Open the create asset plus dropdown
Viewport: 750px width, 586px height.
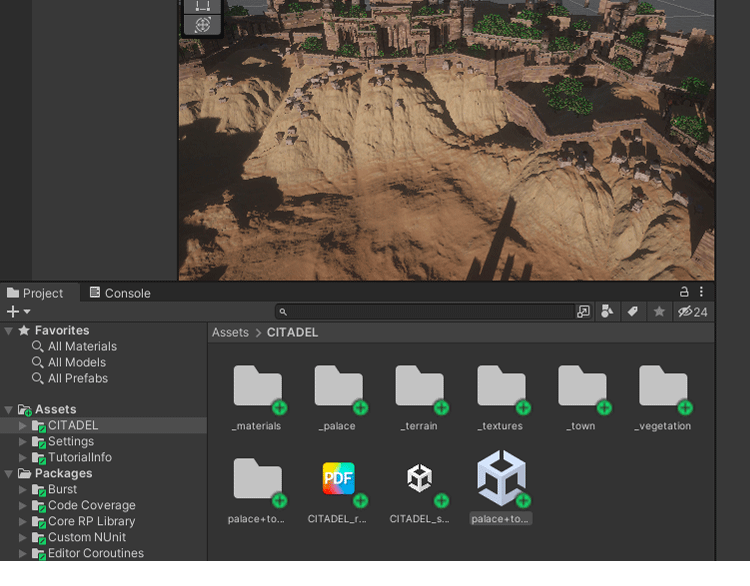[x=18, y=312]
